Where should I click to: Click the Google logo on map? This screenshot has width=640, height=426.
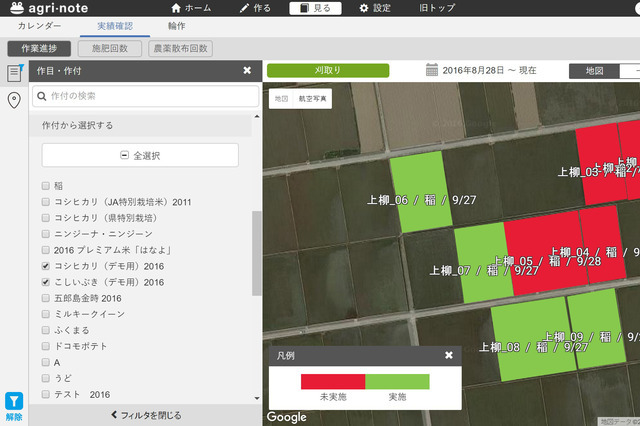click(x=287, y=417)
